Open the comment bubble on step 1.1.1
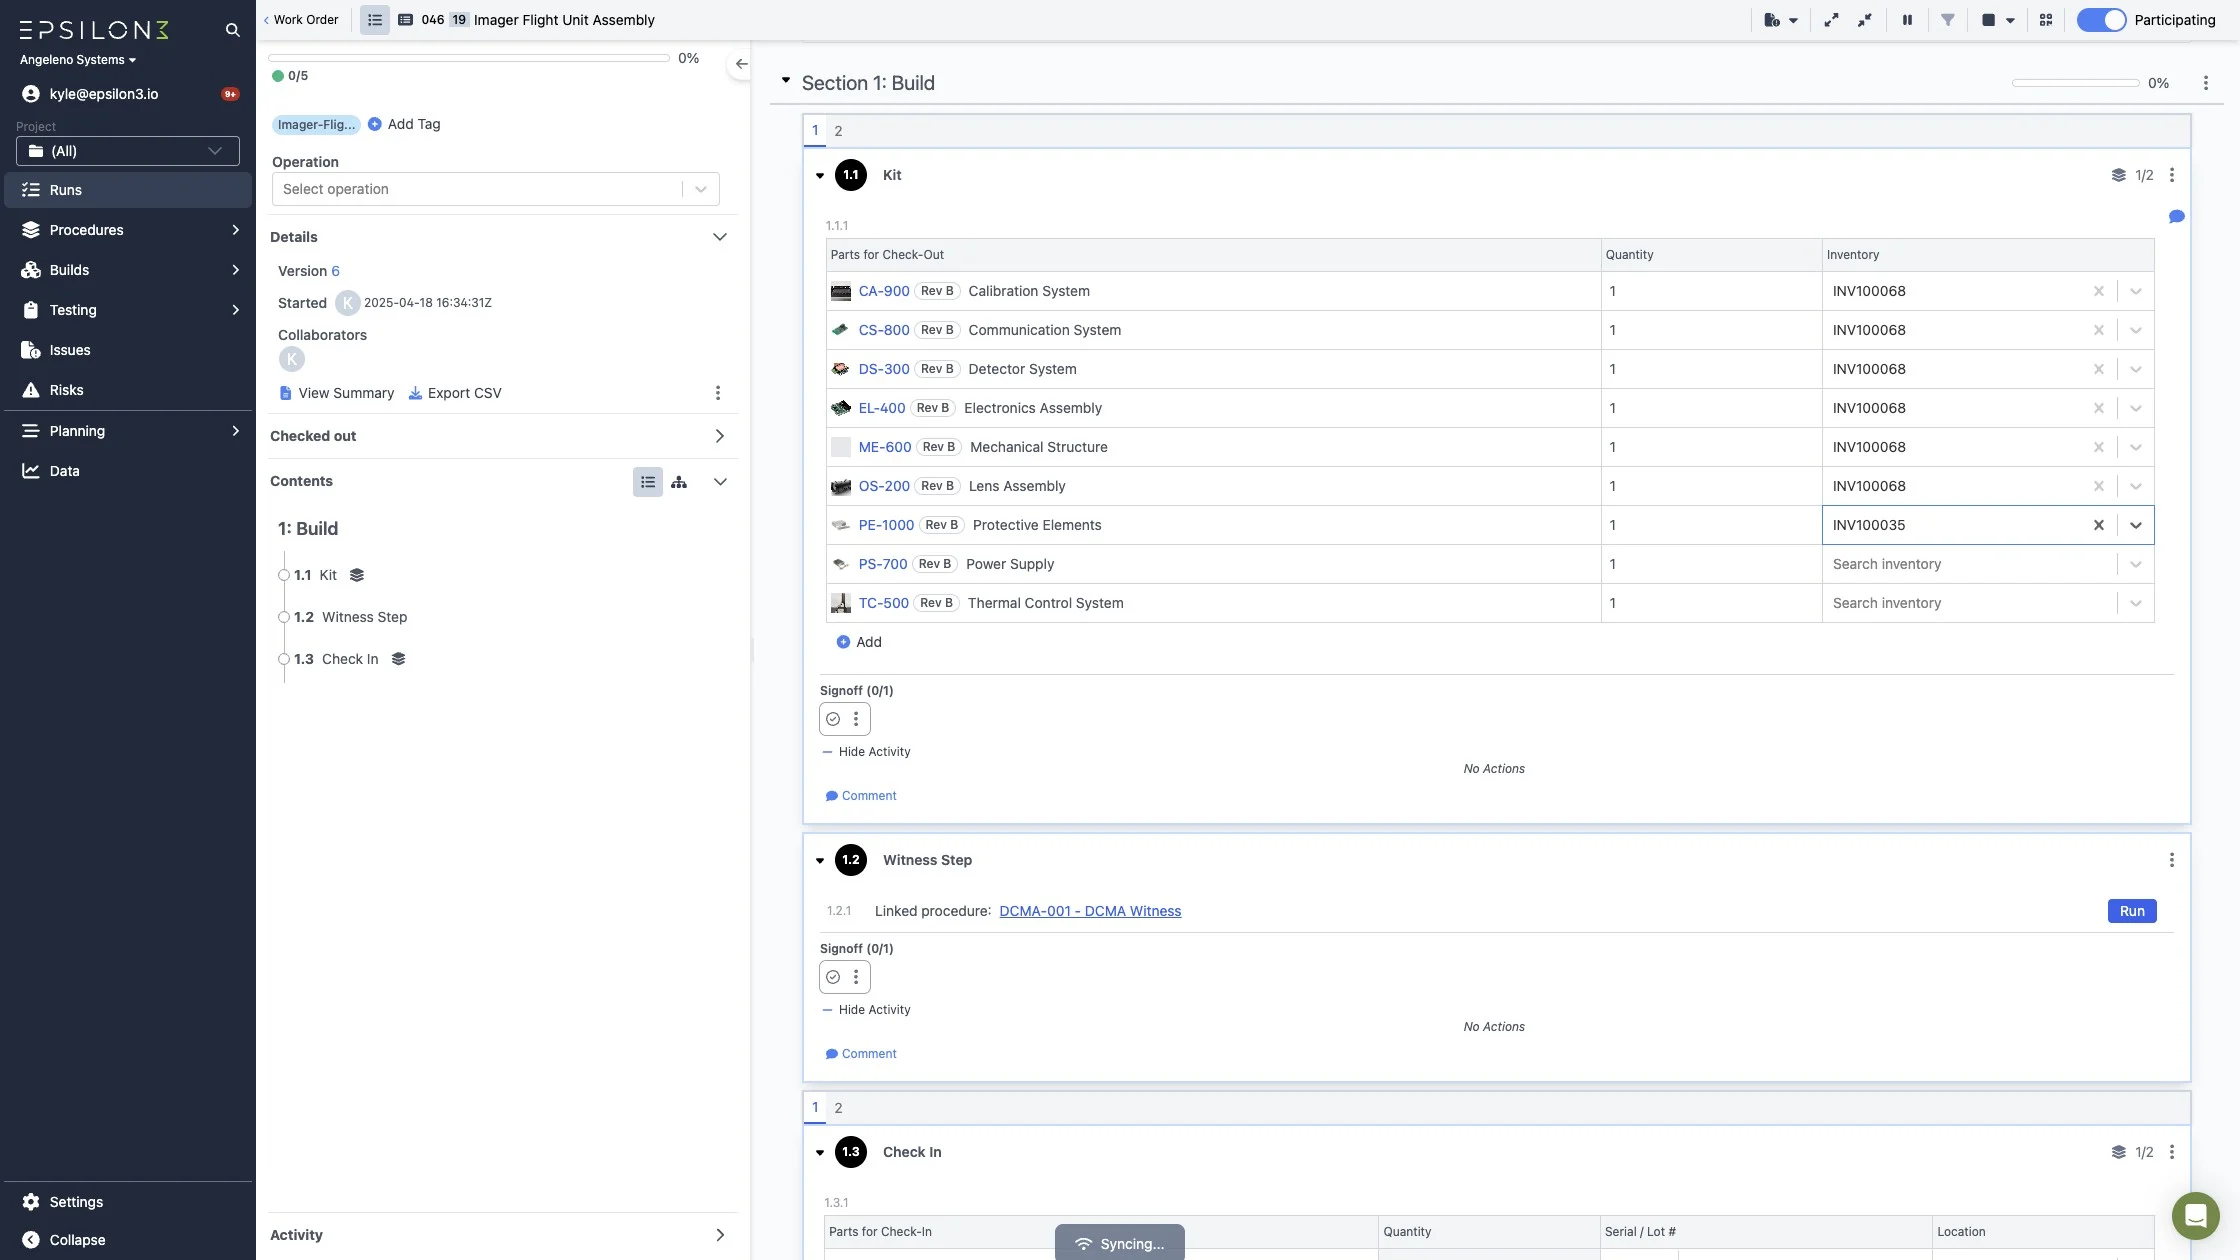2240x1260 pixels. [x=2176, y=217]
